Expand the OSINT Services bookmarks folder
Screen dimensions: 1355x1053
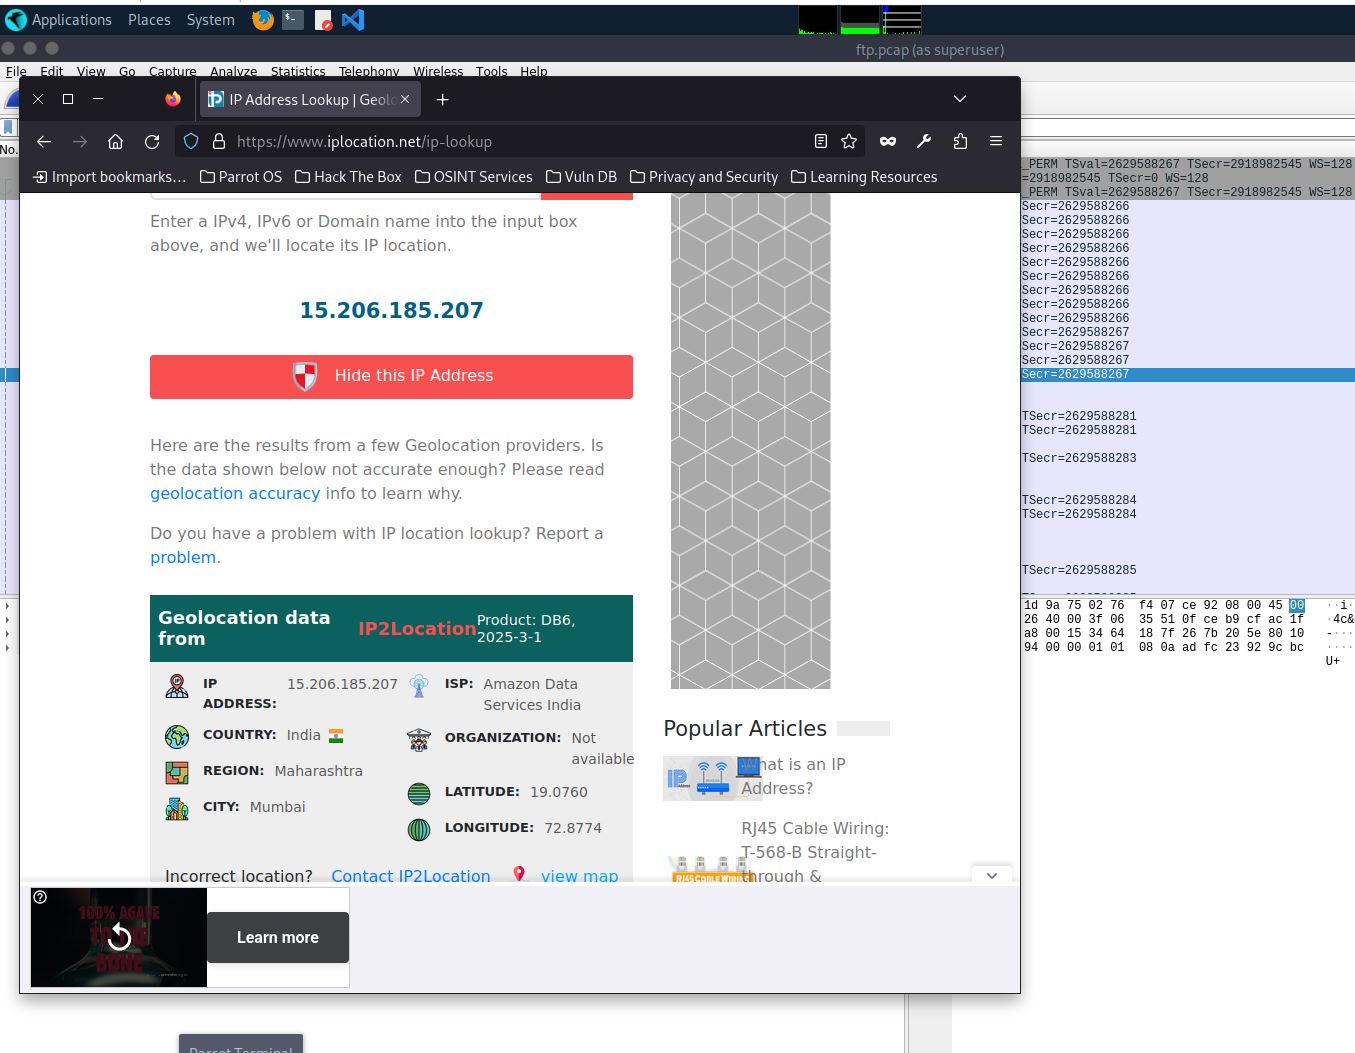coord(474,177)
